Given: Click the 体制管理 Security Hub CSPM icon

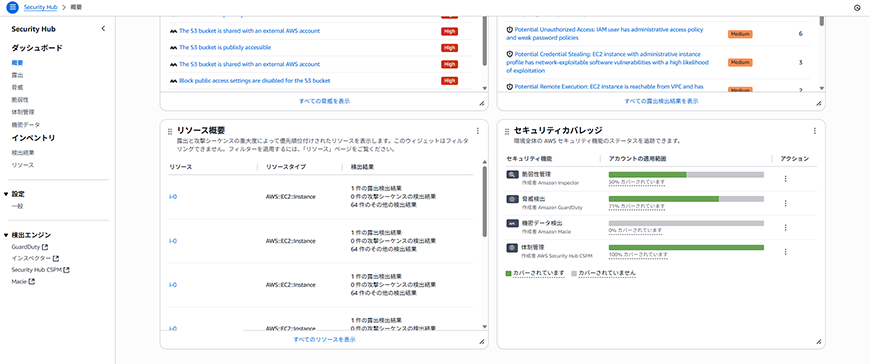Looking at the screenshot, I should 512,248.
